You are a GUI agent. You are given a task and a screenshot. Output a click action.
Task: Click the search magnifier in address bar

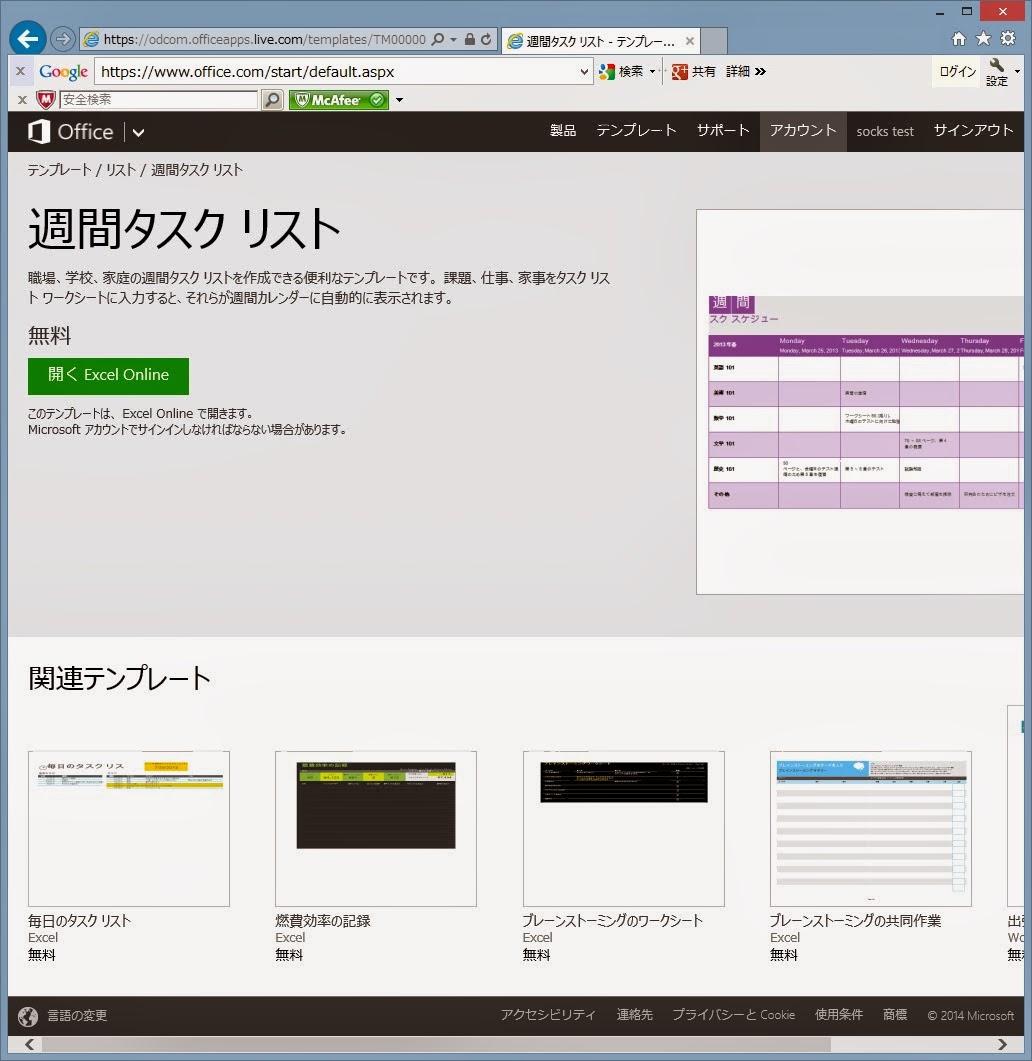tap(439, 39)
